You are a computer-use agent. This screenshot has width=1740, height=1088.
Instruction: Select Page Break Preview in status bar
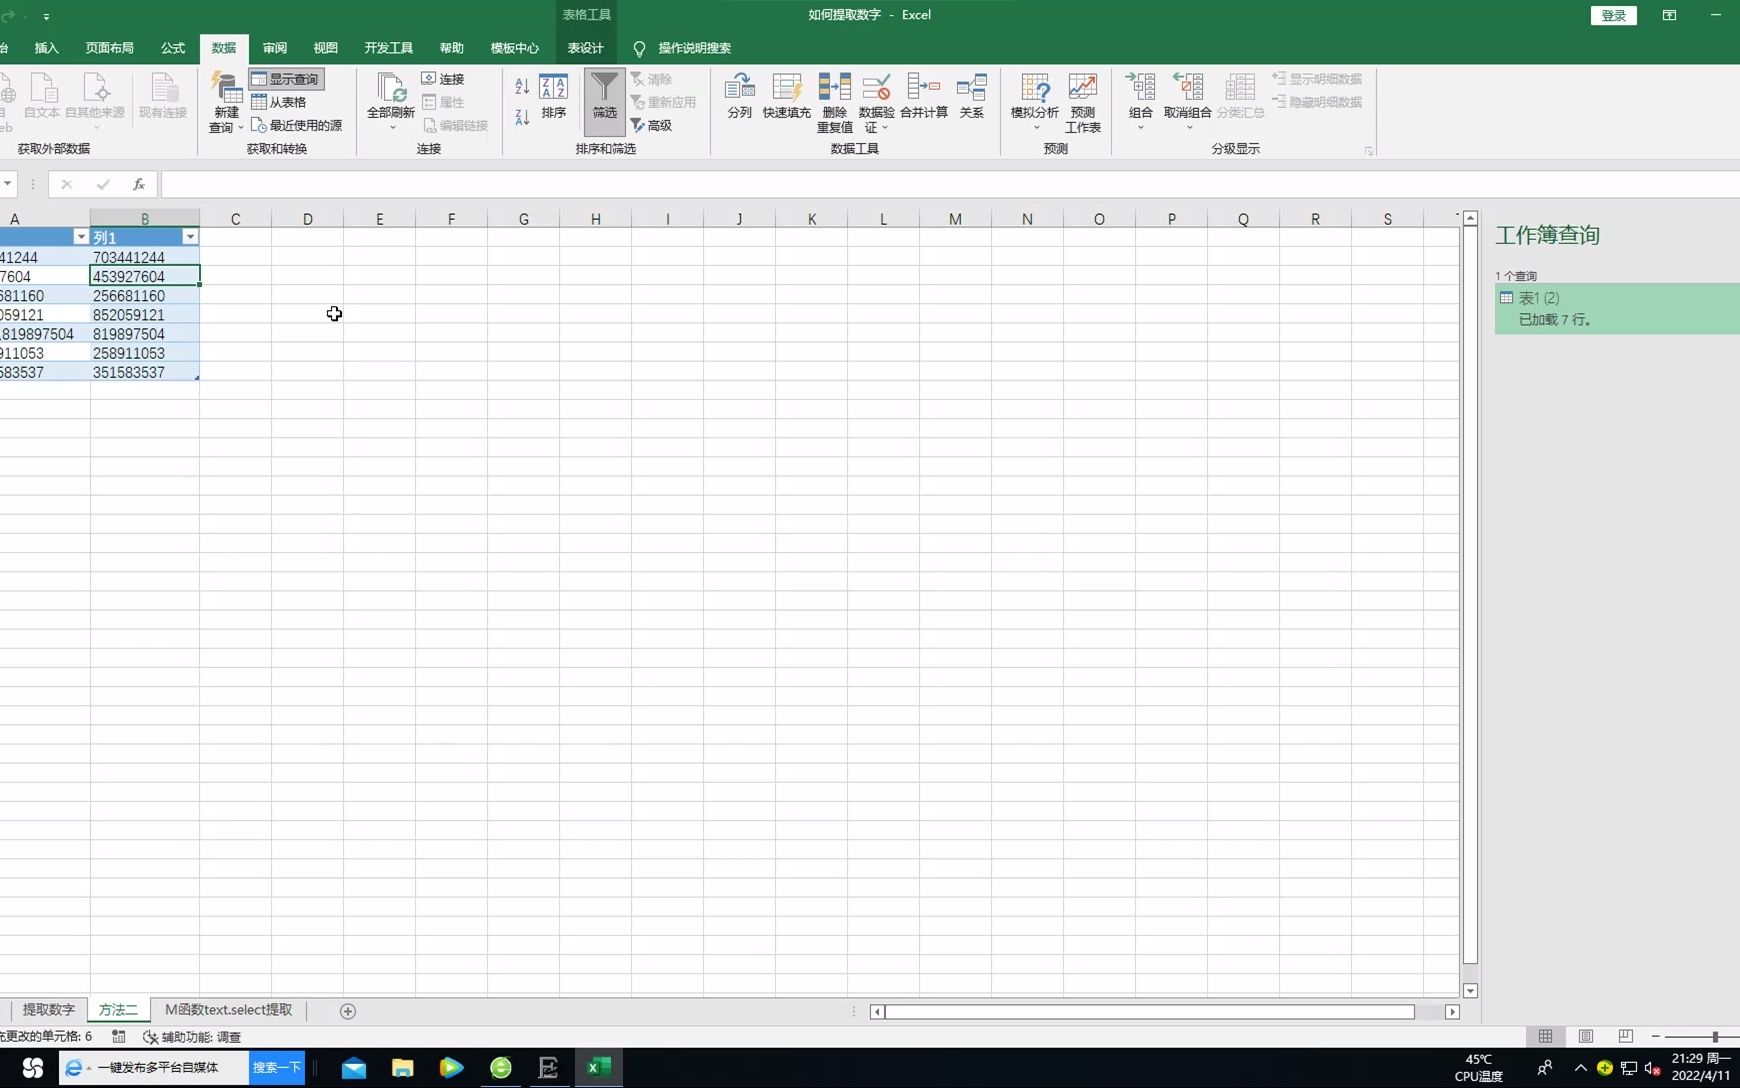coord(1626,1036)
